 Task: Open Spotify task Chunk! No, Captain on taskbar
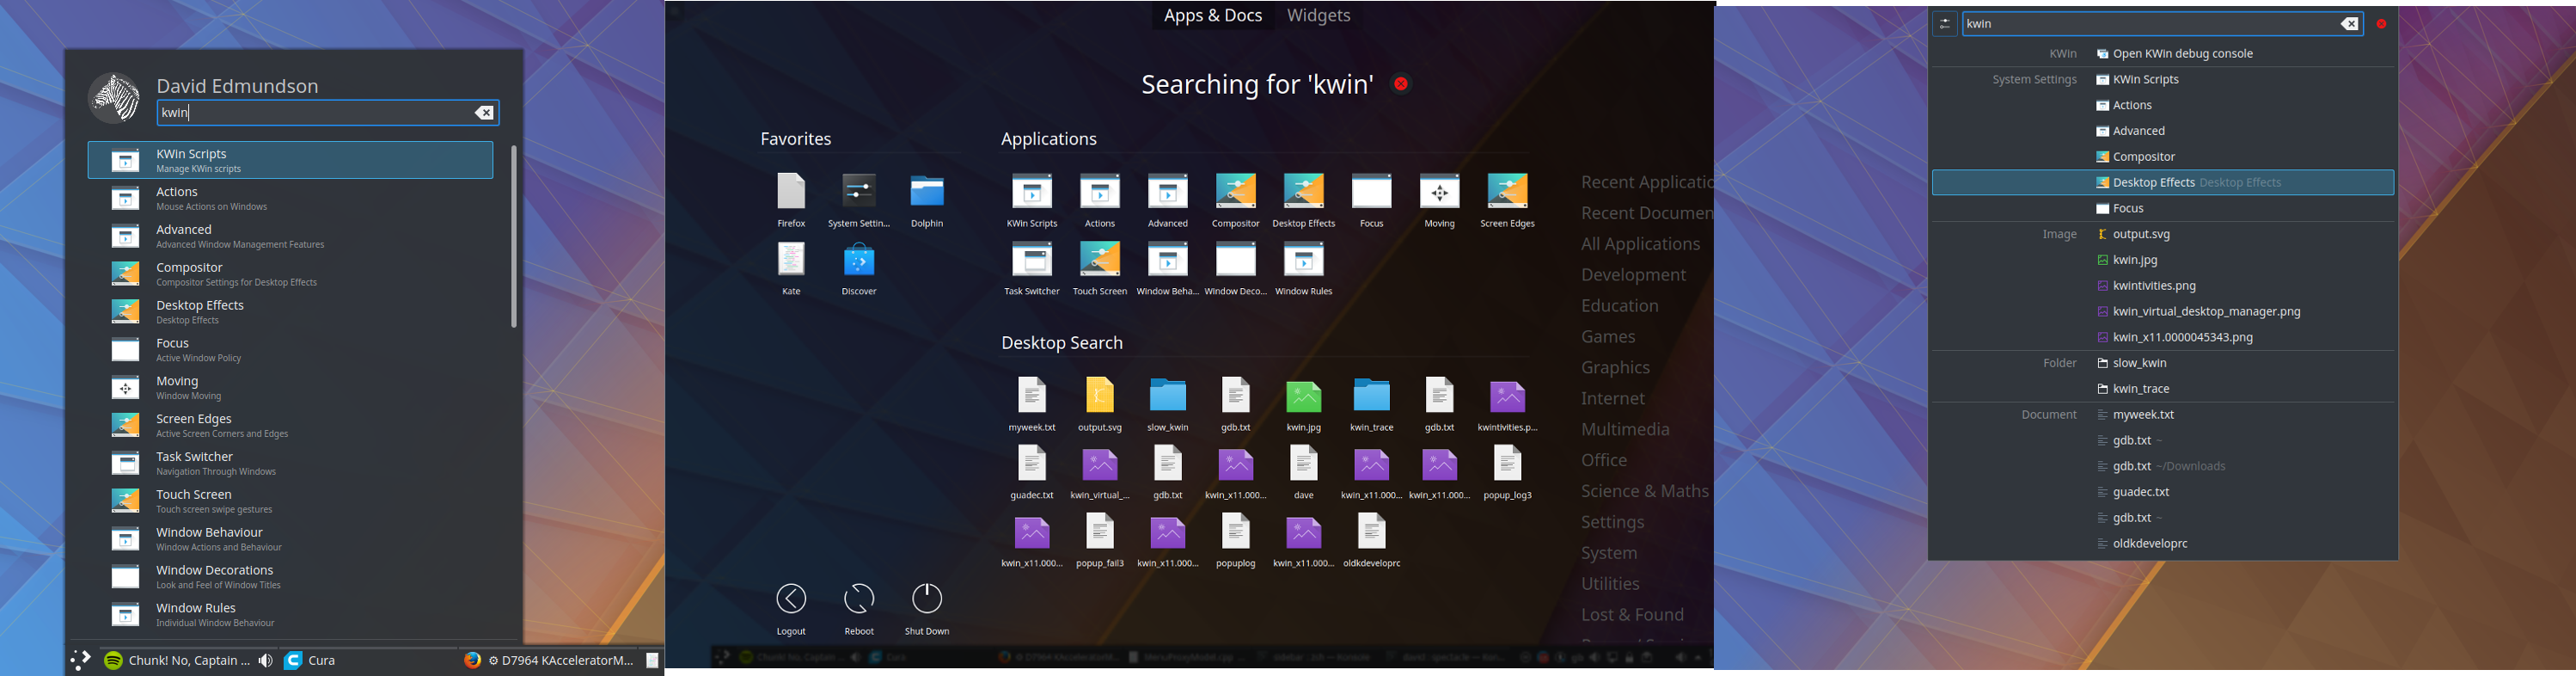click(177, 660)
